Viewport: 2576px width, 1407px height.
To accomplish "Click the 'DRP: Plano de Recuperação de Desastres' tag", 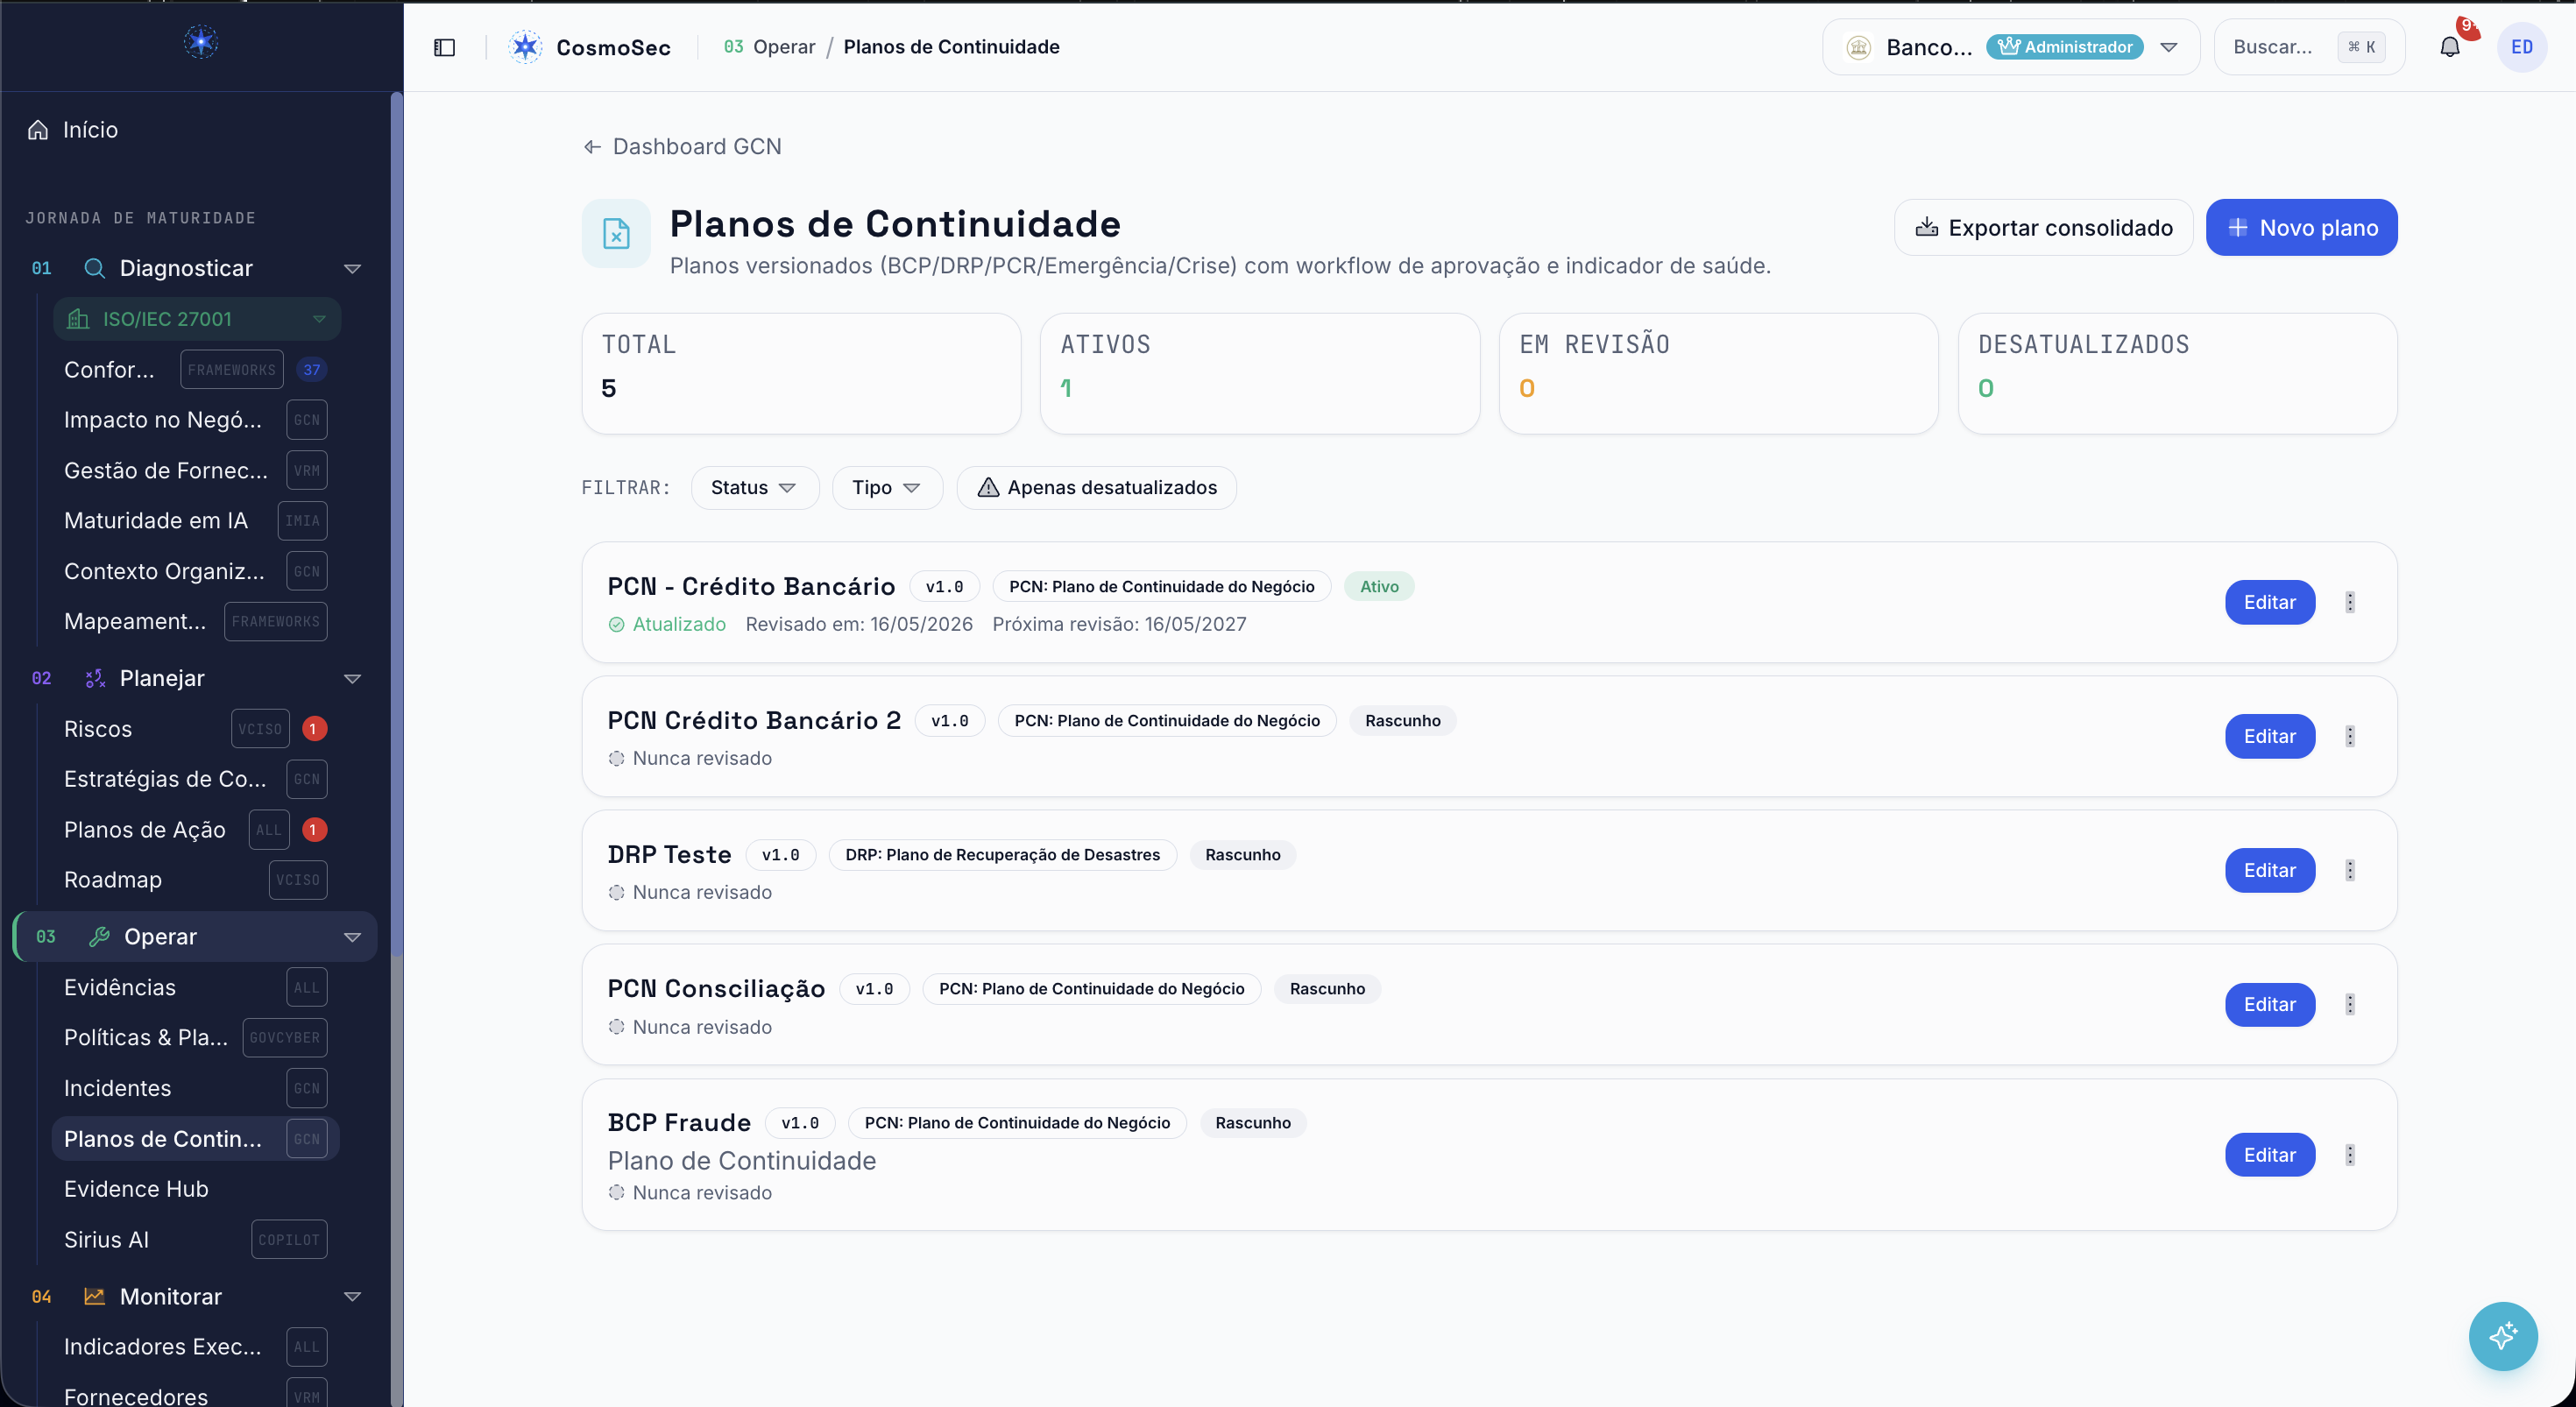I will point(1002,855).
